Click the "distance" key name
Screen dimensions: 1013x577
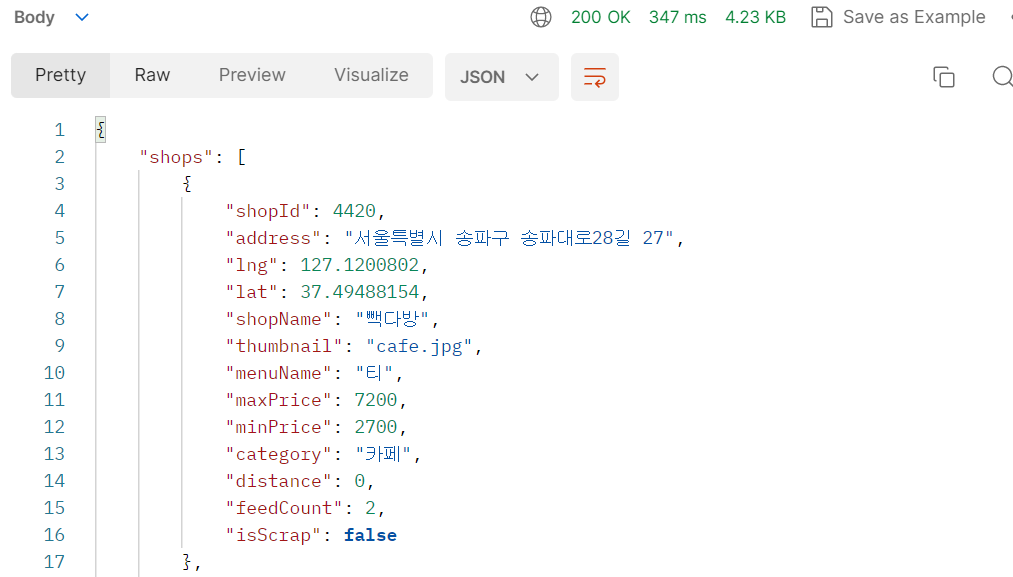point(278,481)
